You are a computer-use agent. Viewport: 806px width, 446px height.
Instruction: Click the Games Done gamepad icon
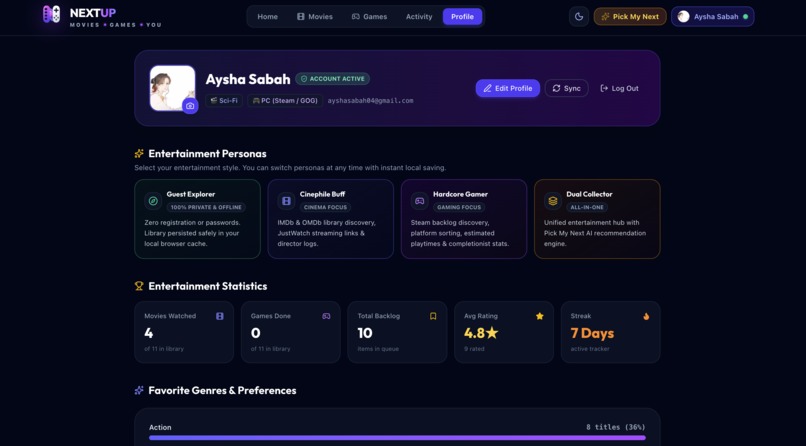(326, 316)
